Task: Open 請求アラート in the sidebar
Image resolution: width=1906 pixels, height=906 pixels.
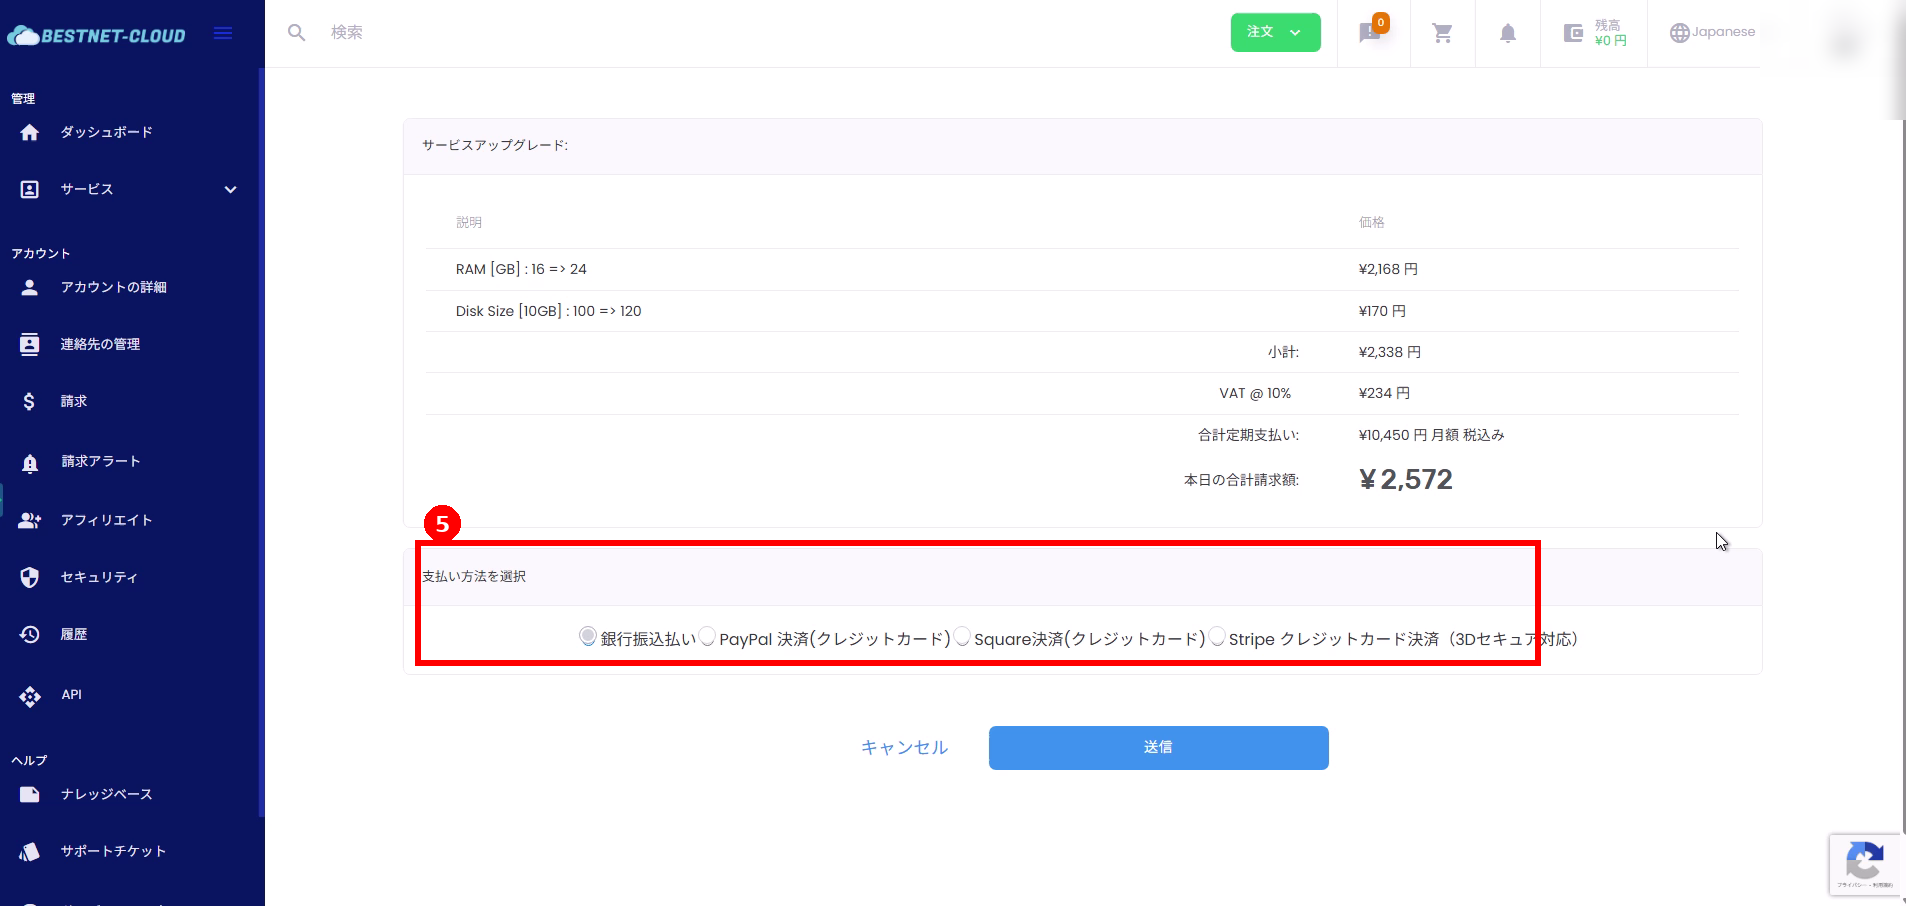Action: click(x=100, y=462)
